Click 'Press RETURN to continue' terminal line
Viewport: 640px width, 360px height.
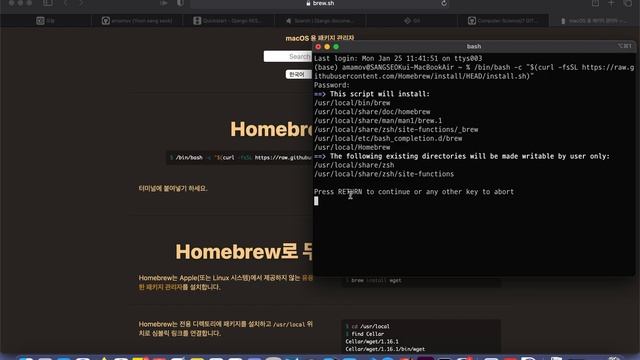pos(414,192)
